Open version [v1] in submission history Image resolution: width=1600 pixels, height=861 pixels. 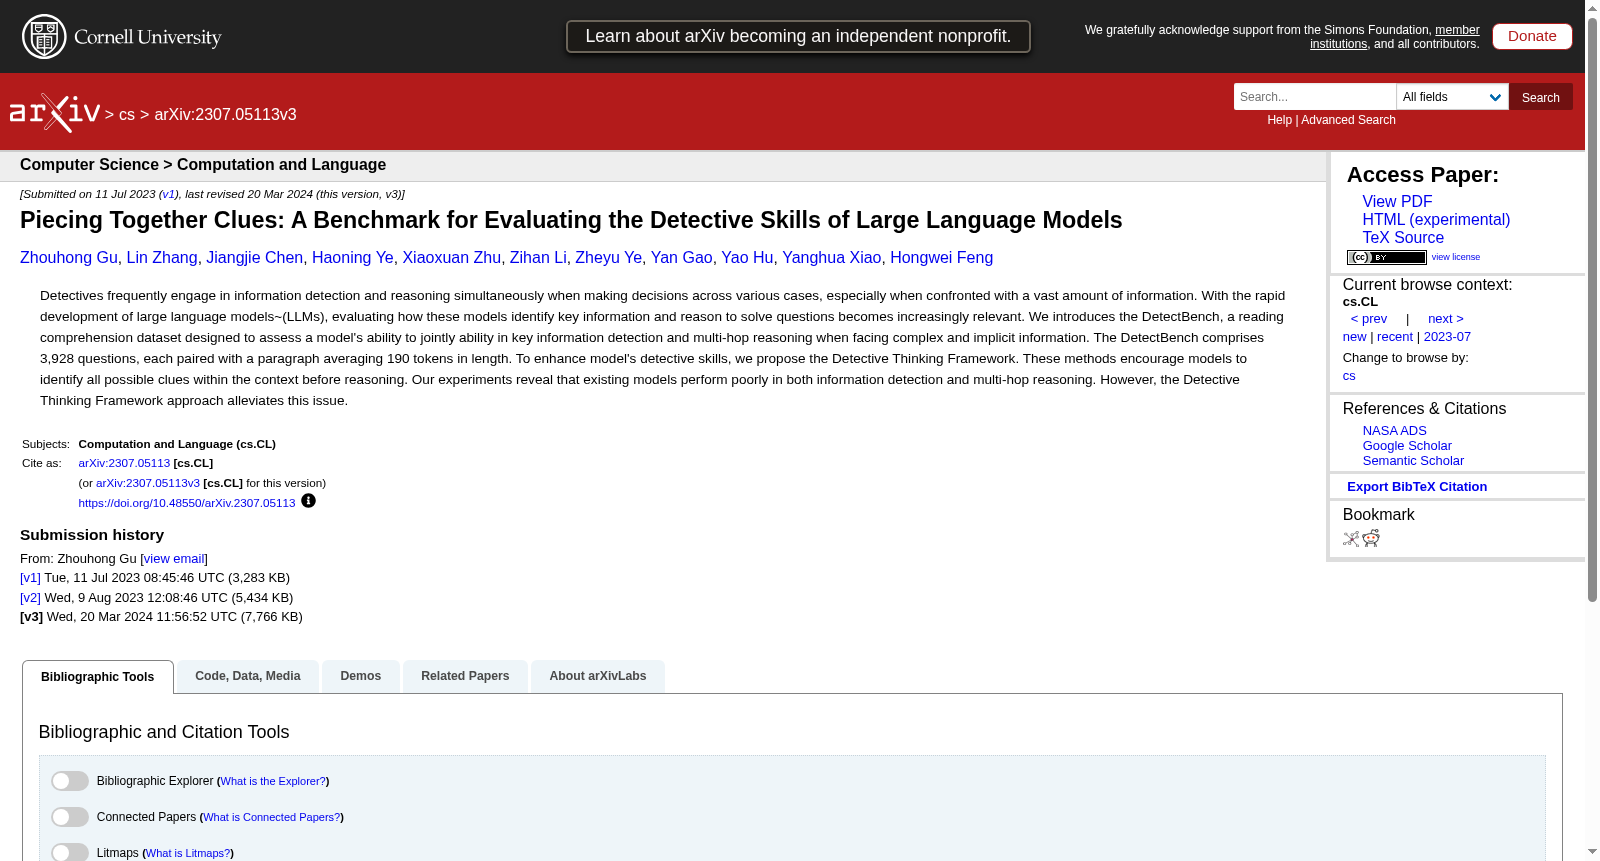tap(30, 578)
